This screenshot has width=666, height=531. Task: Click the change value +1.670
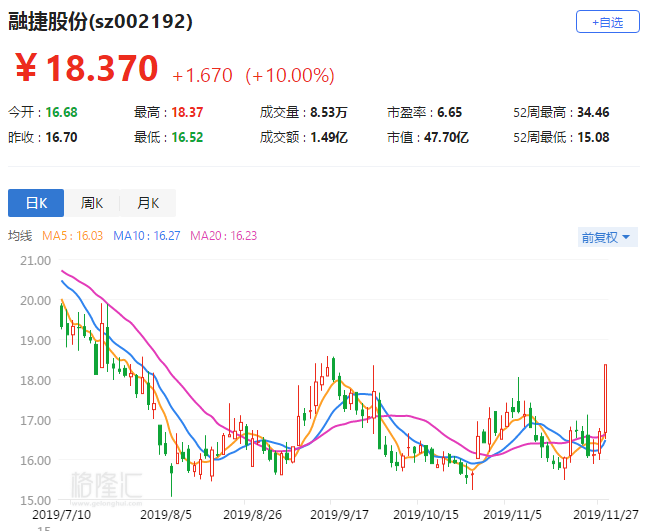tap(202, 76)
